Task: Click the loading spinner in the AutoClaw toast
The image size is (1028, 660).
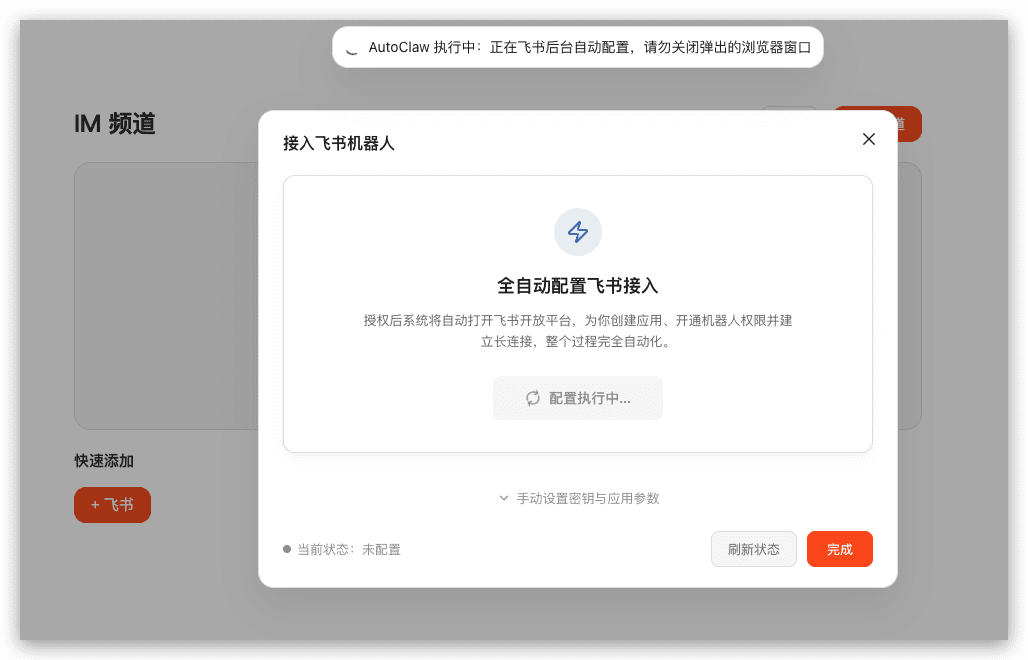Action: coord(351,48)
